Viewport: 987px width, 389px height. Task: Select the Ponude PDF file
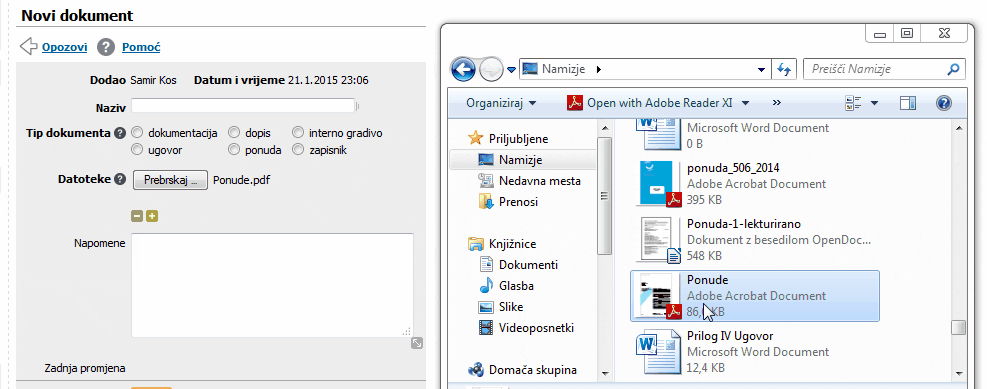click(x=755, y=296)
